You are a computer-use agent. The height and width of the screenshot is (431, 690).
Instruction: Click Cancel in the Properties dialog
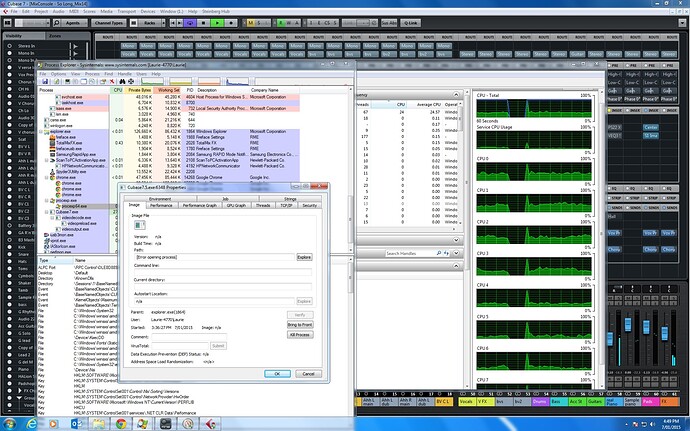308,374
